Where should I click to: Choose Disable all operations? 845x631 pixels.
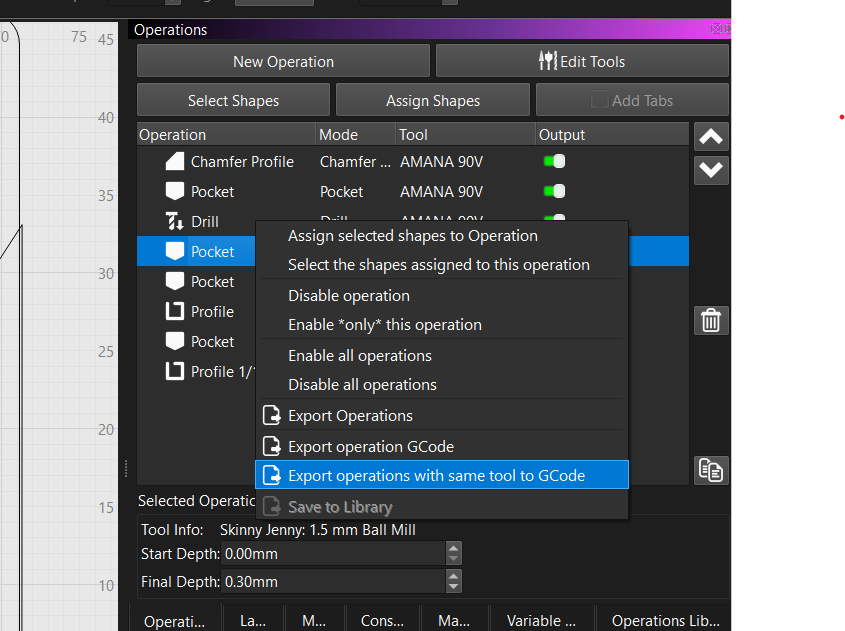[x=442, y=384]
